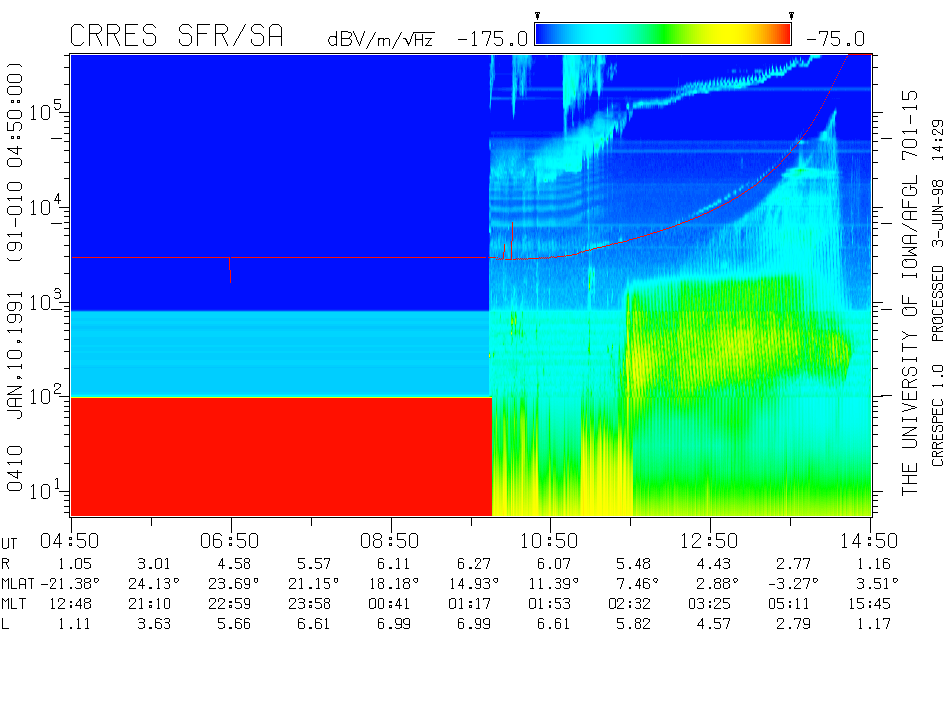Select the 04:50 time axis label

point(70,541)
